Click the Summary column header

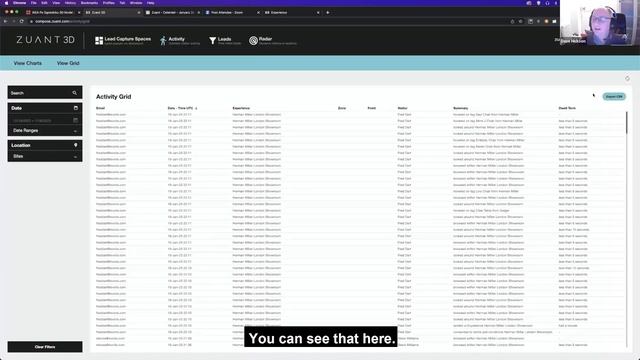(x=461, y=108)
